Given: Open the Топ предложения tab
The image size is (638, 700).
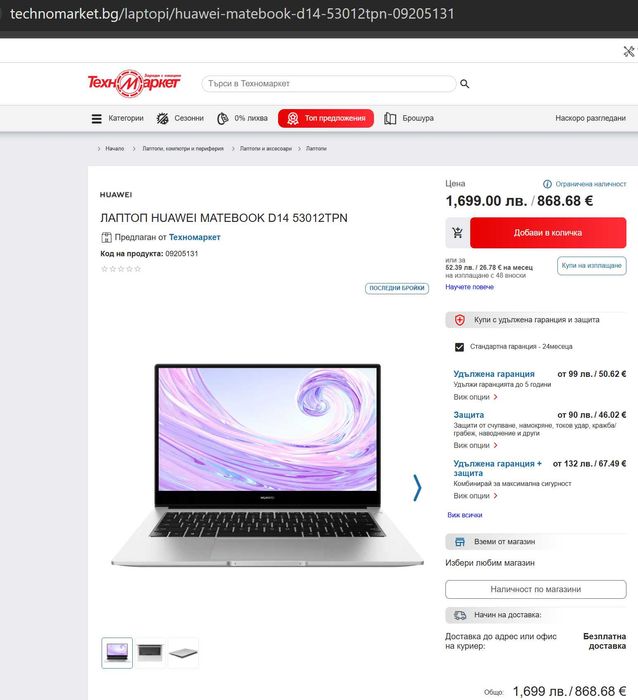Looking at the screenshot, I should [326, 118].
